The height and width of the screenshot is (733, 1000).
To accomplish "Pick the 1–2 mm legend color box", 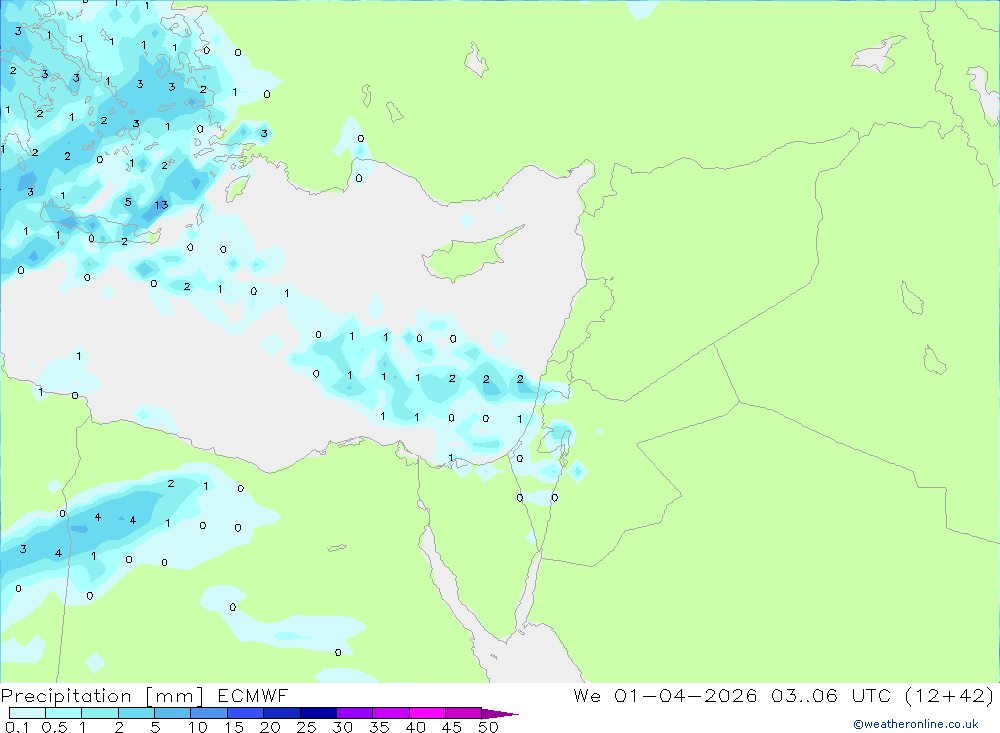I will coord(100,713).
